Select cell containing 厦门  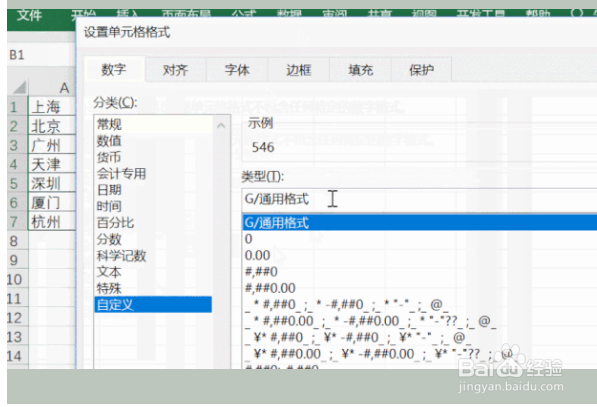pyautogui.click(x=52, y=202)
